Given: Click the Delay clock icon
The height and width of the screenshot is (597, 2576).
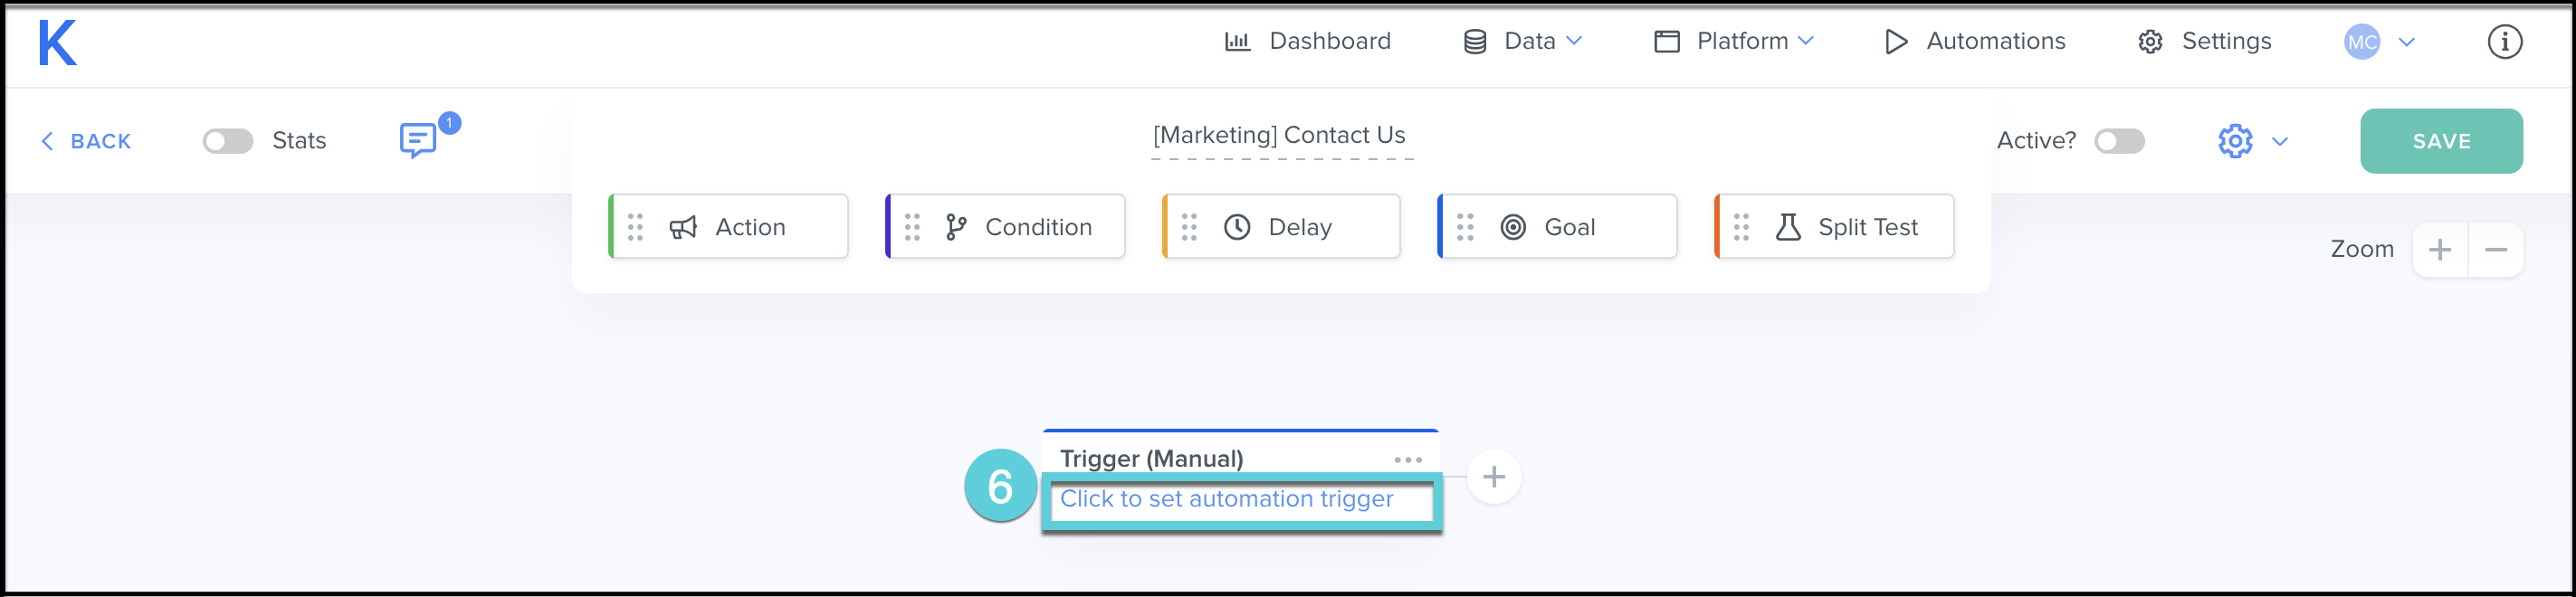Looking at the screenshot, I should (1237, 228).
